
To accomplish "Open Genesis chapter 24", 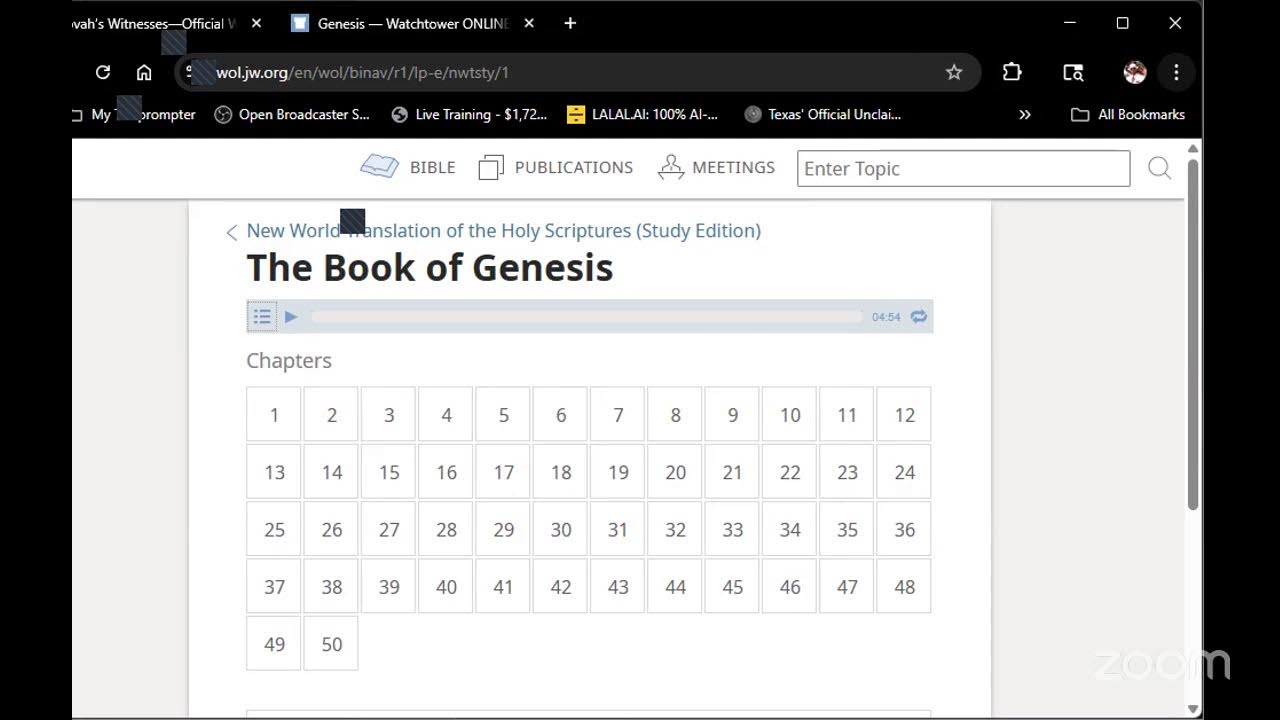I will pos(904,472).
